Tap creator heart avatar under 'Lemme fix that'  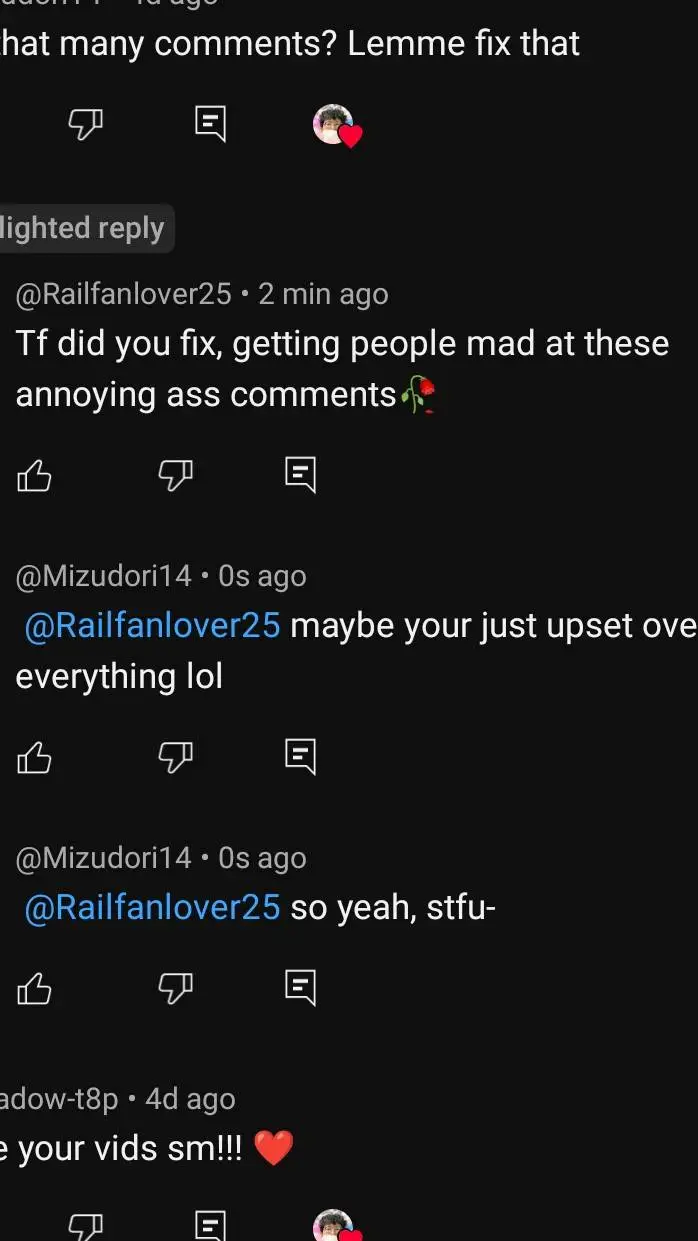coord(335,125)
